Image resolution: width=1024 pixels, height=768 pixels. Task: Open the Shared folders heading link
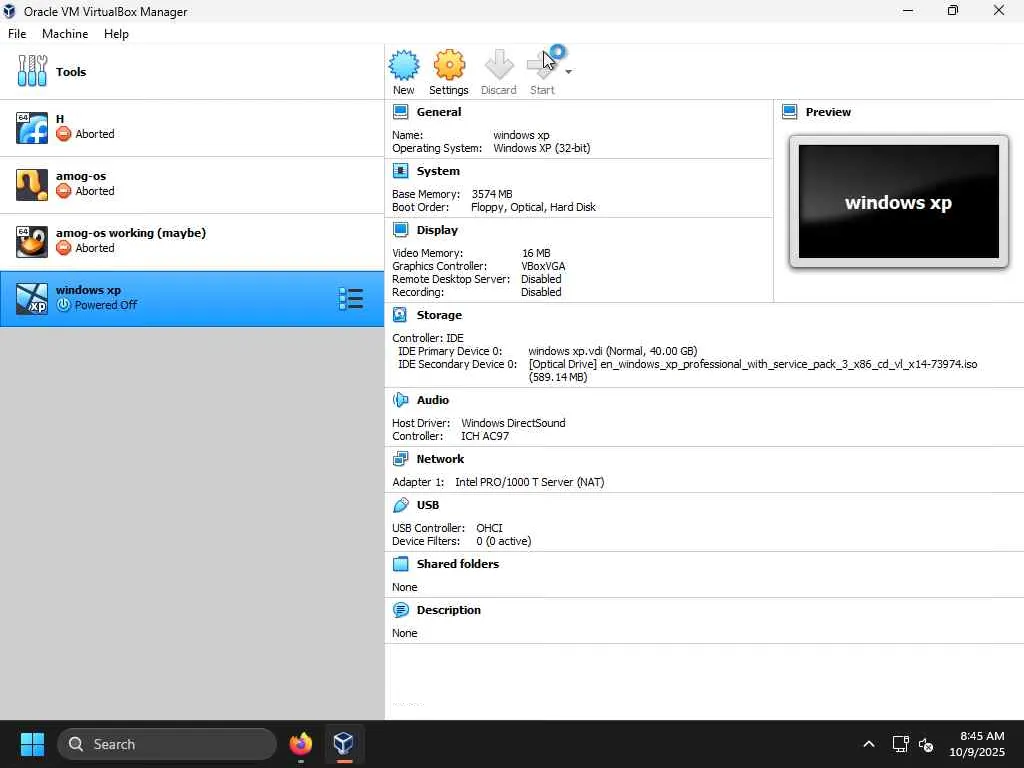(458, 564)
